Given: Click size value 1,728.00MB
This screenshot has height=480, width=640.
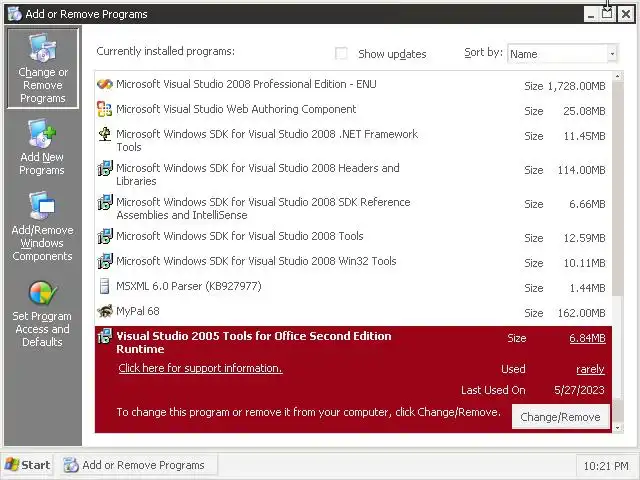Looking at the screenshot, I should (576, 86).
